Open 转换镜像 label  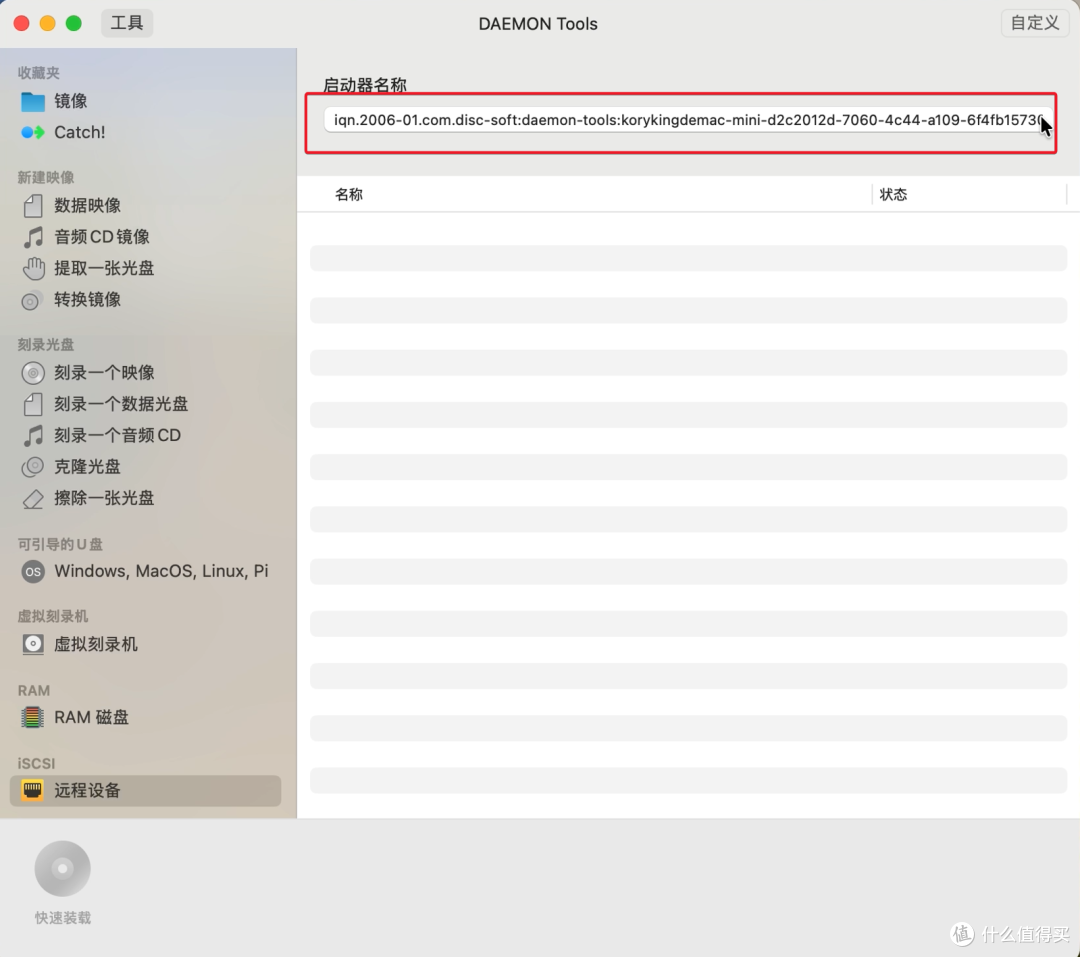click(x=87, y=300)
